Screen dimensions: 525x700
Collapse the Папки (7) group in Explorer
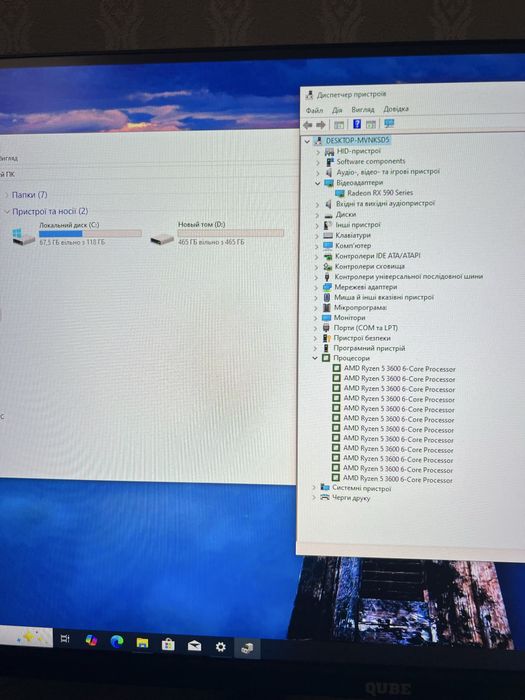tap(6, 195)
